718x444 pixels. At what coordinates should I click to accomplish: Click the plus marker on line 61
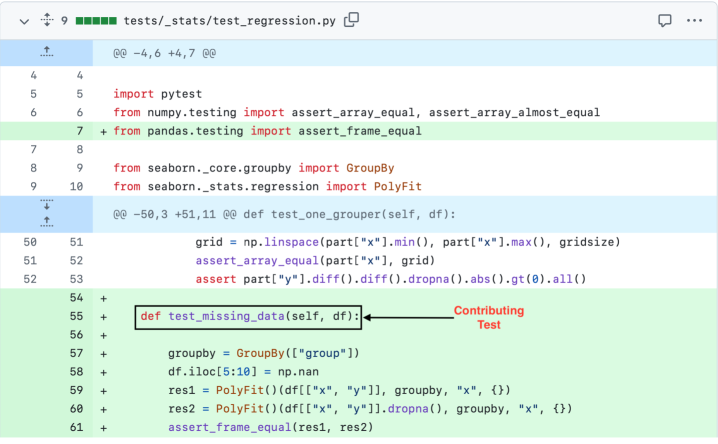point(103,428)
